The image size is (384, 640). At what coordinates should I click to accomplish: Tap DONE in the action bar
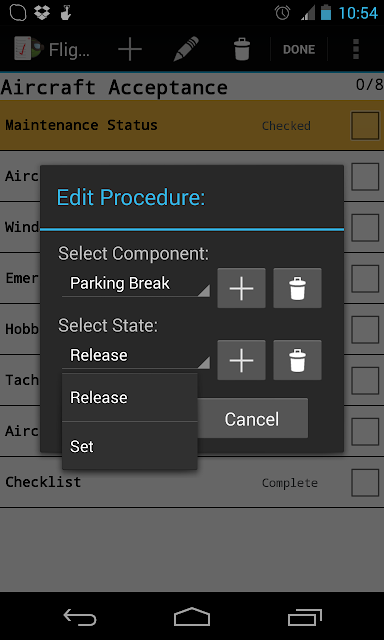pos(299,49)
